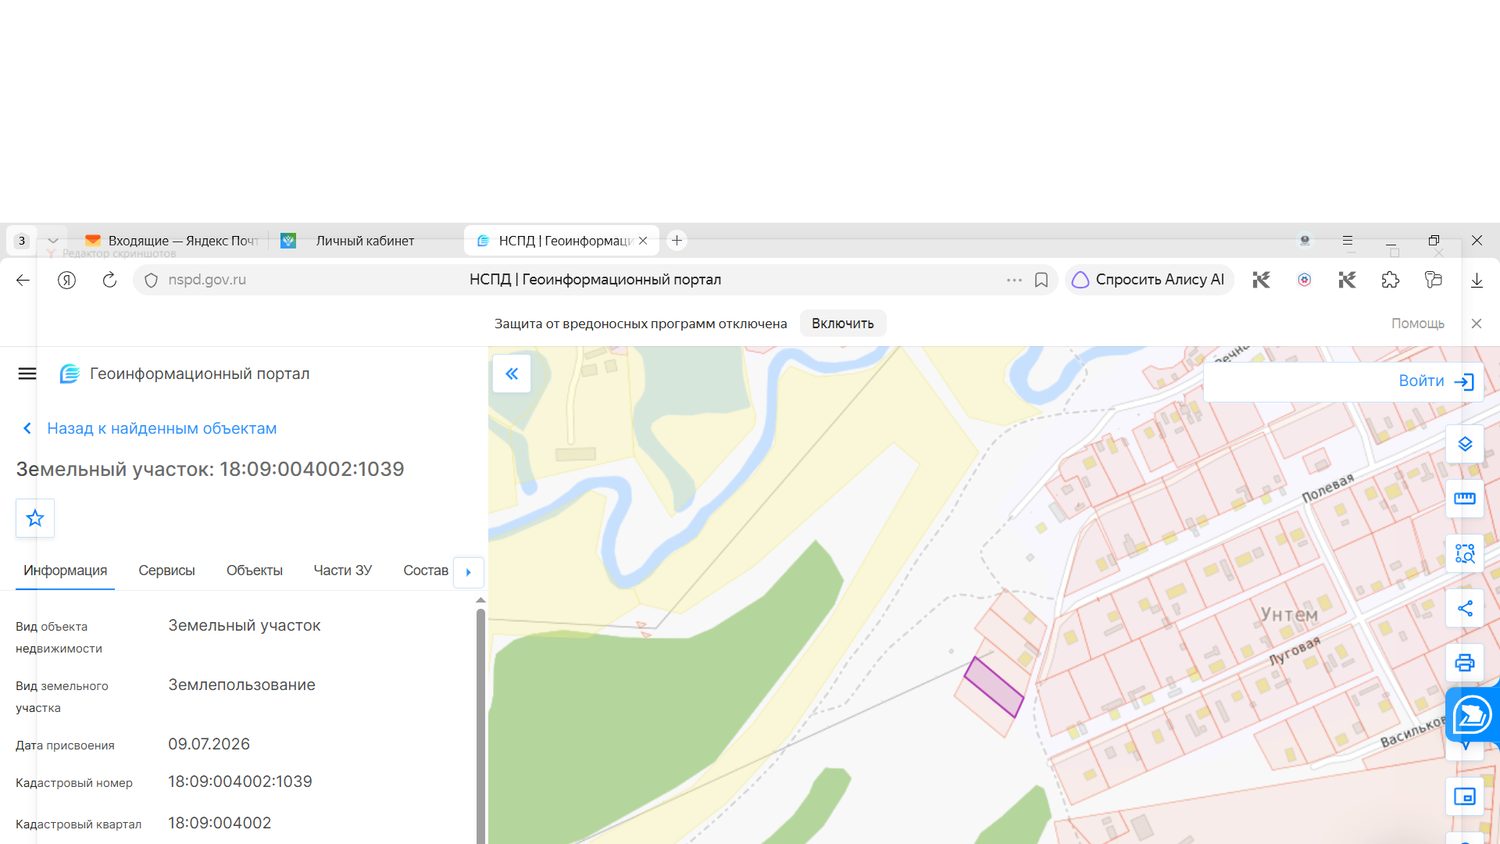Image resolution: width=1500 pixels, height=844 pixels.
Task: Switch to the Объекты tab
Action: tap(255, 570)
